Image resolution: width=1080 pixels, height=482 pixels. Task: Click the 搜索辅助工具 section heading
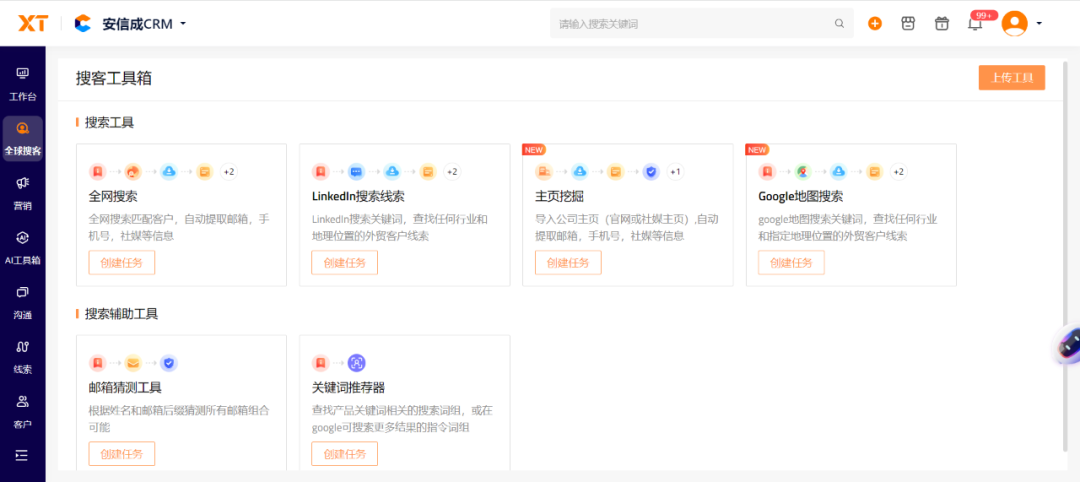coord(122,314)
